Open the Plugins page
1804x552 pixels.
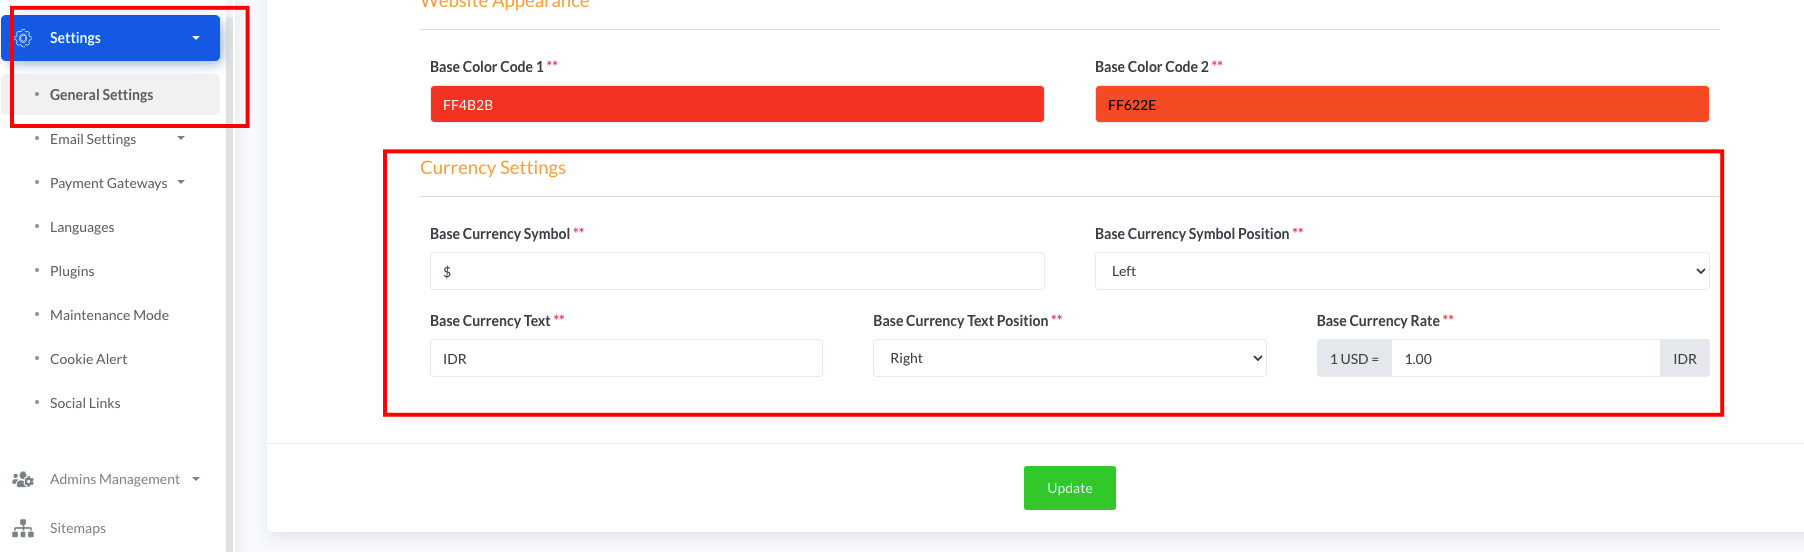(72, 271)
